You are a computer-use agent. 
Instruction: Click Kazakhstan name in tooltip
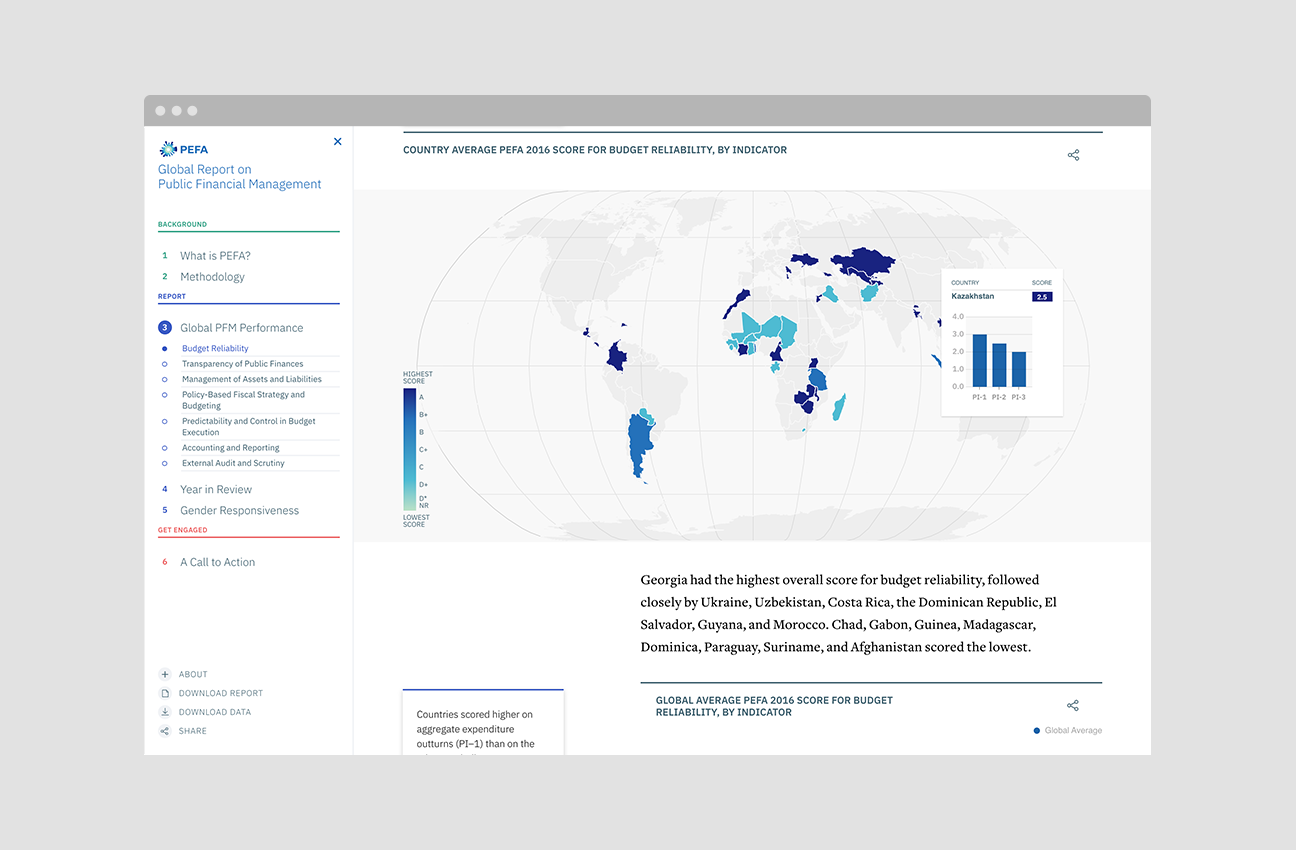click(973, 297)
